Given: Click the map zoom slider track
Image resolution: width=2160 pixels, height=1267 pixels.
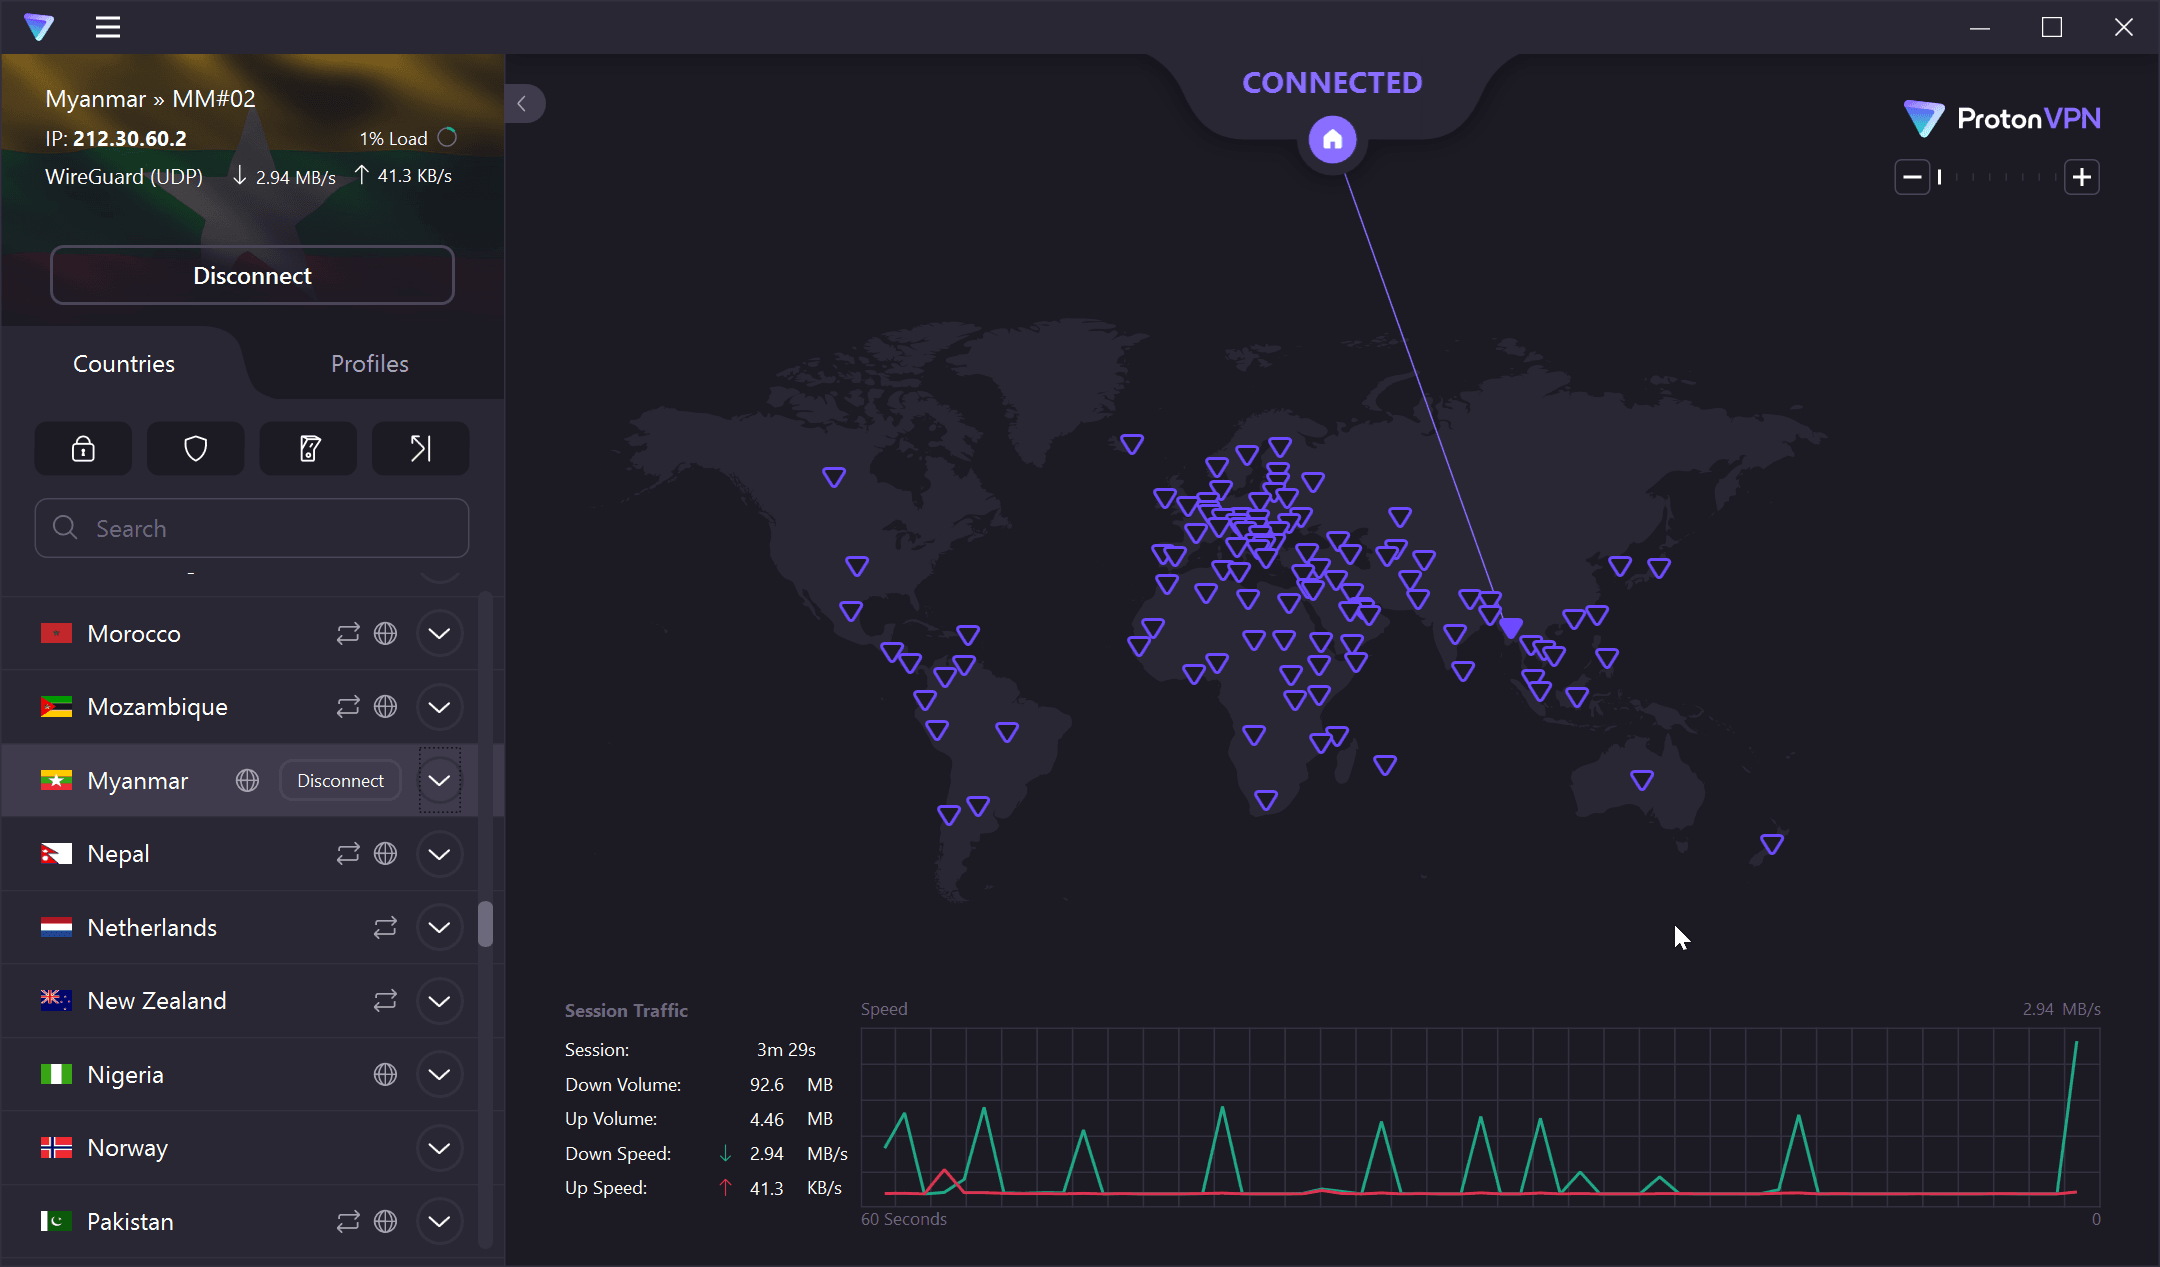Looking at the screenshot, I should [1997, 177].
